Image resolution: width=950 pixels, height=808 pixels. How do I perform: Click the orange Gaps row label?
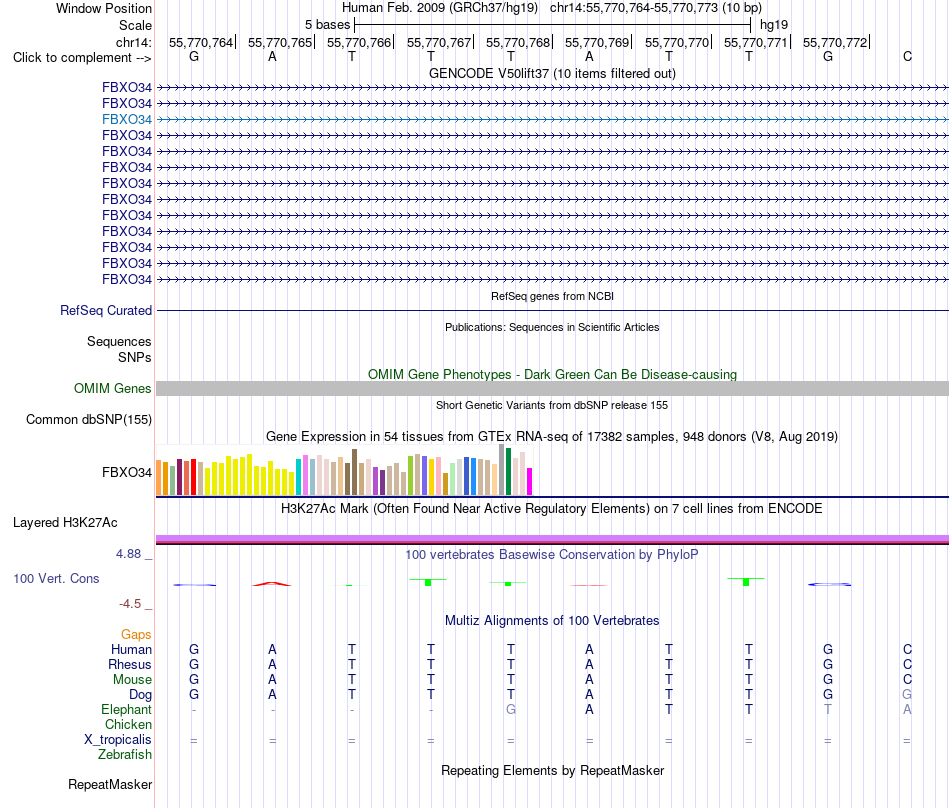click(136, 634)
